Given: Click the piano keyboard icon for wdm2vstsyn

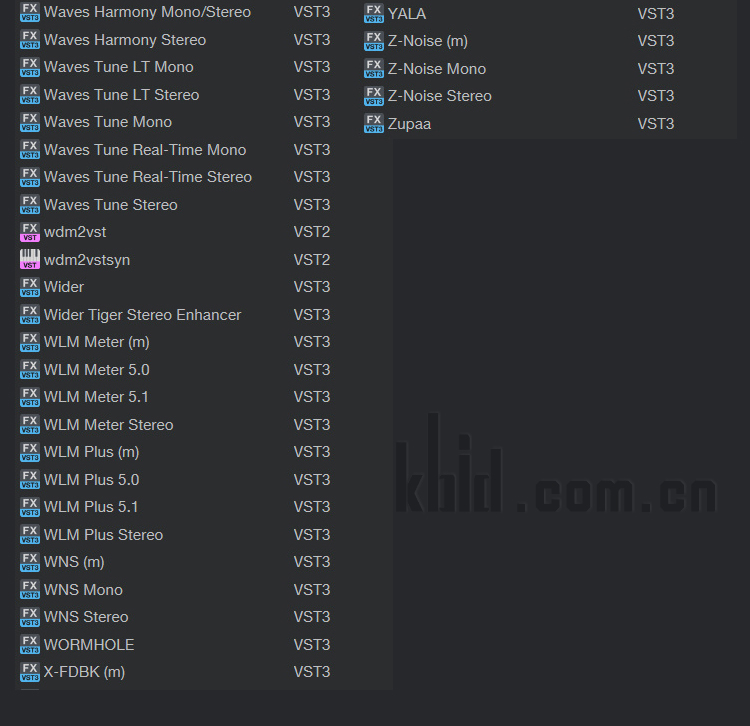Looking at the screenshot, I should point(30,260).
